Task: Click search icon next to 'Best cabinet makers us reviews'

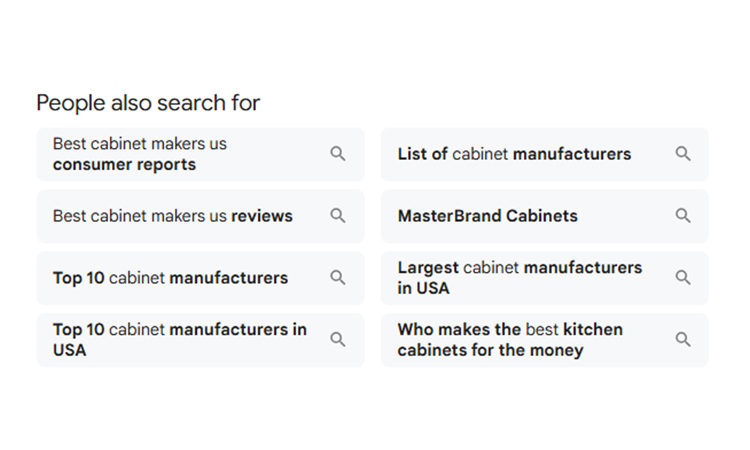Action: point(338,216)
